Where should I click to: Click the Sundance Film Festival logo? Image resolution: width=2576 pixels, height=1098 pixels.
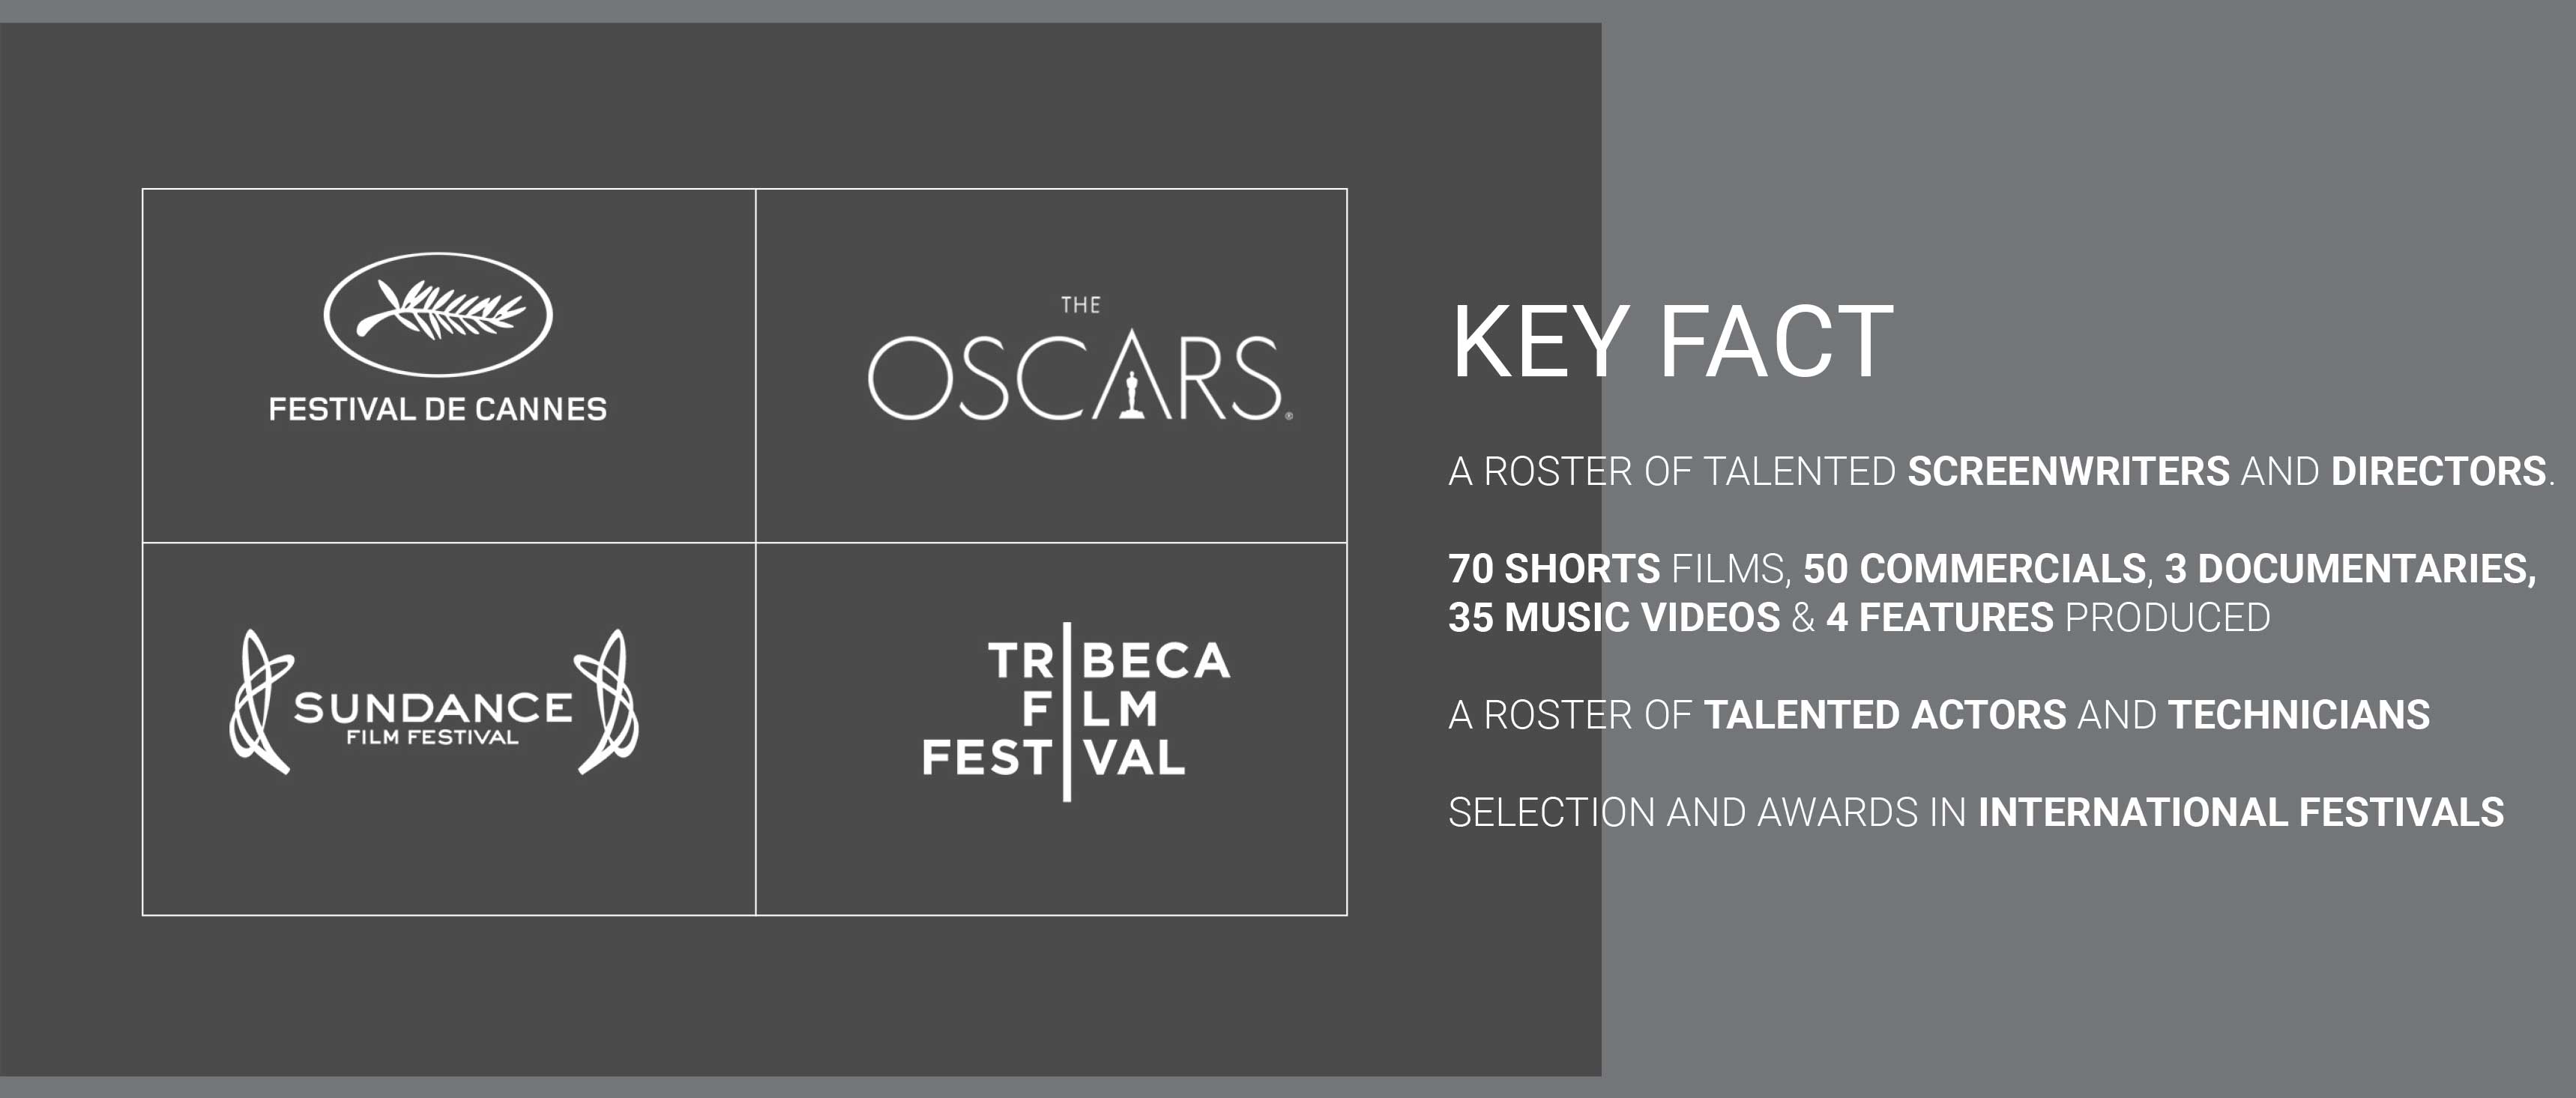434,702
